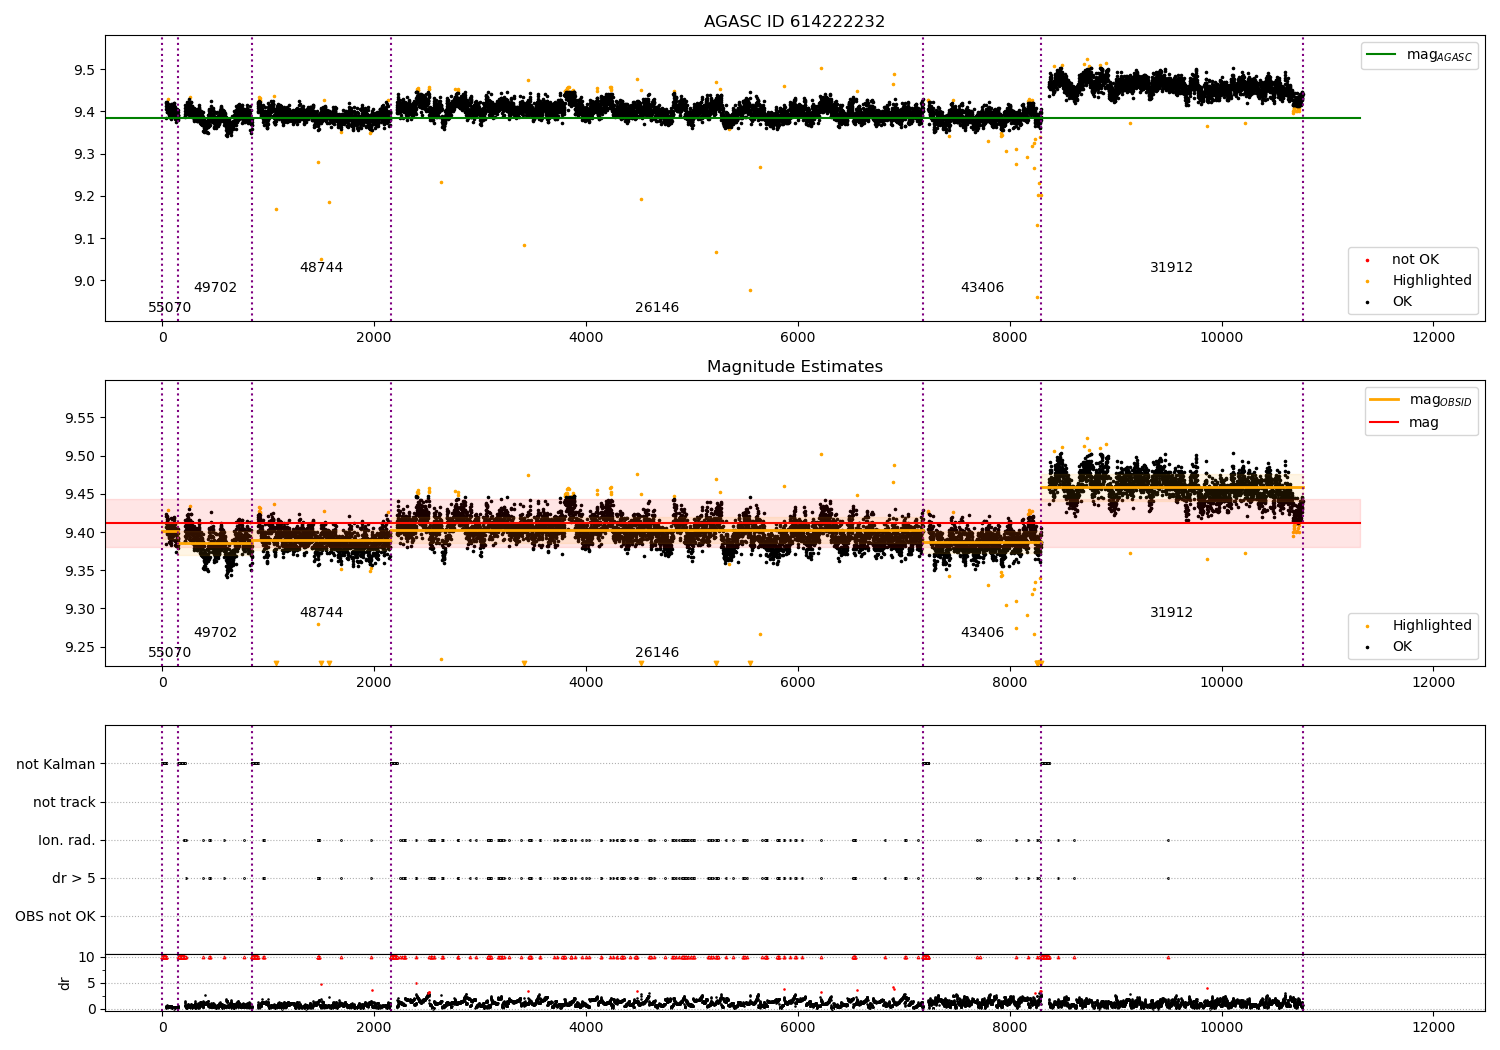Click obsid label 49702 in Magnitude Estimates plot
Screen dimensions: 1500x1050
coord(215,632)
